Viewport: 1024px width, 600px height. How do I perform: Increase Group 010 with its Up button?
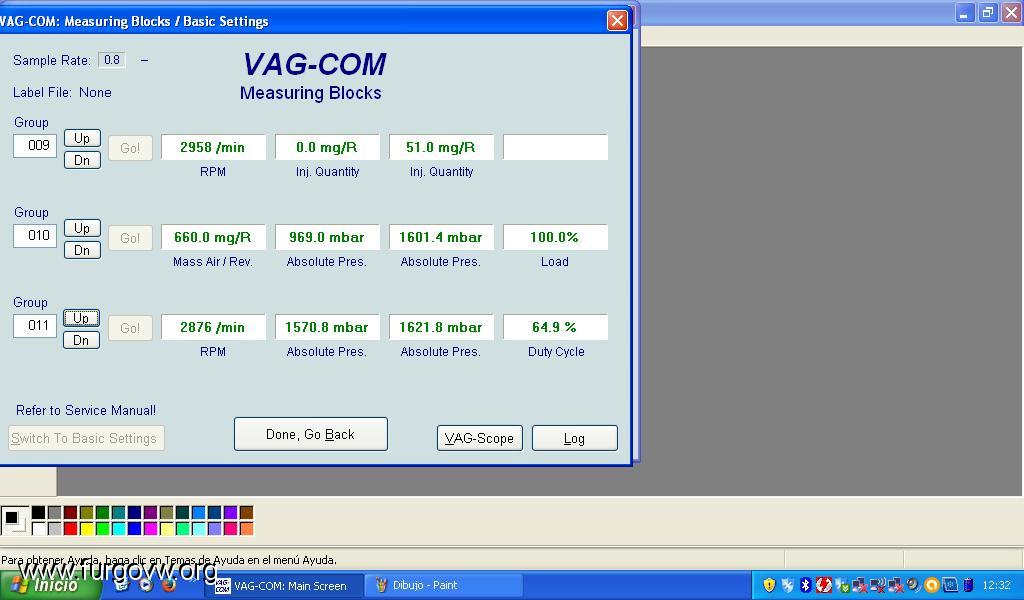click(x=82, y=229)
